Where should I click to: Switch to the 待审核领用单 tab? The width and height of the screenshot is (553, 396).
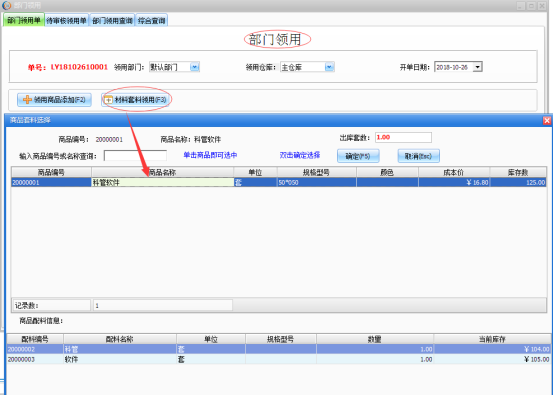point(66,20)
